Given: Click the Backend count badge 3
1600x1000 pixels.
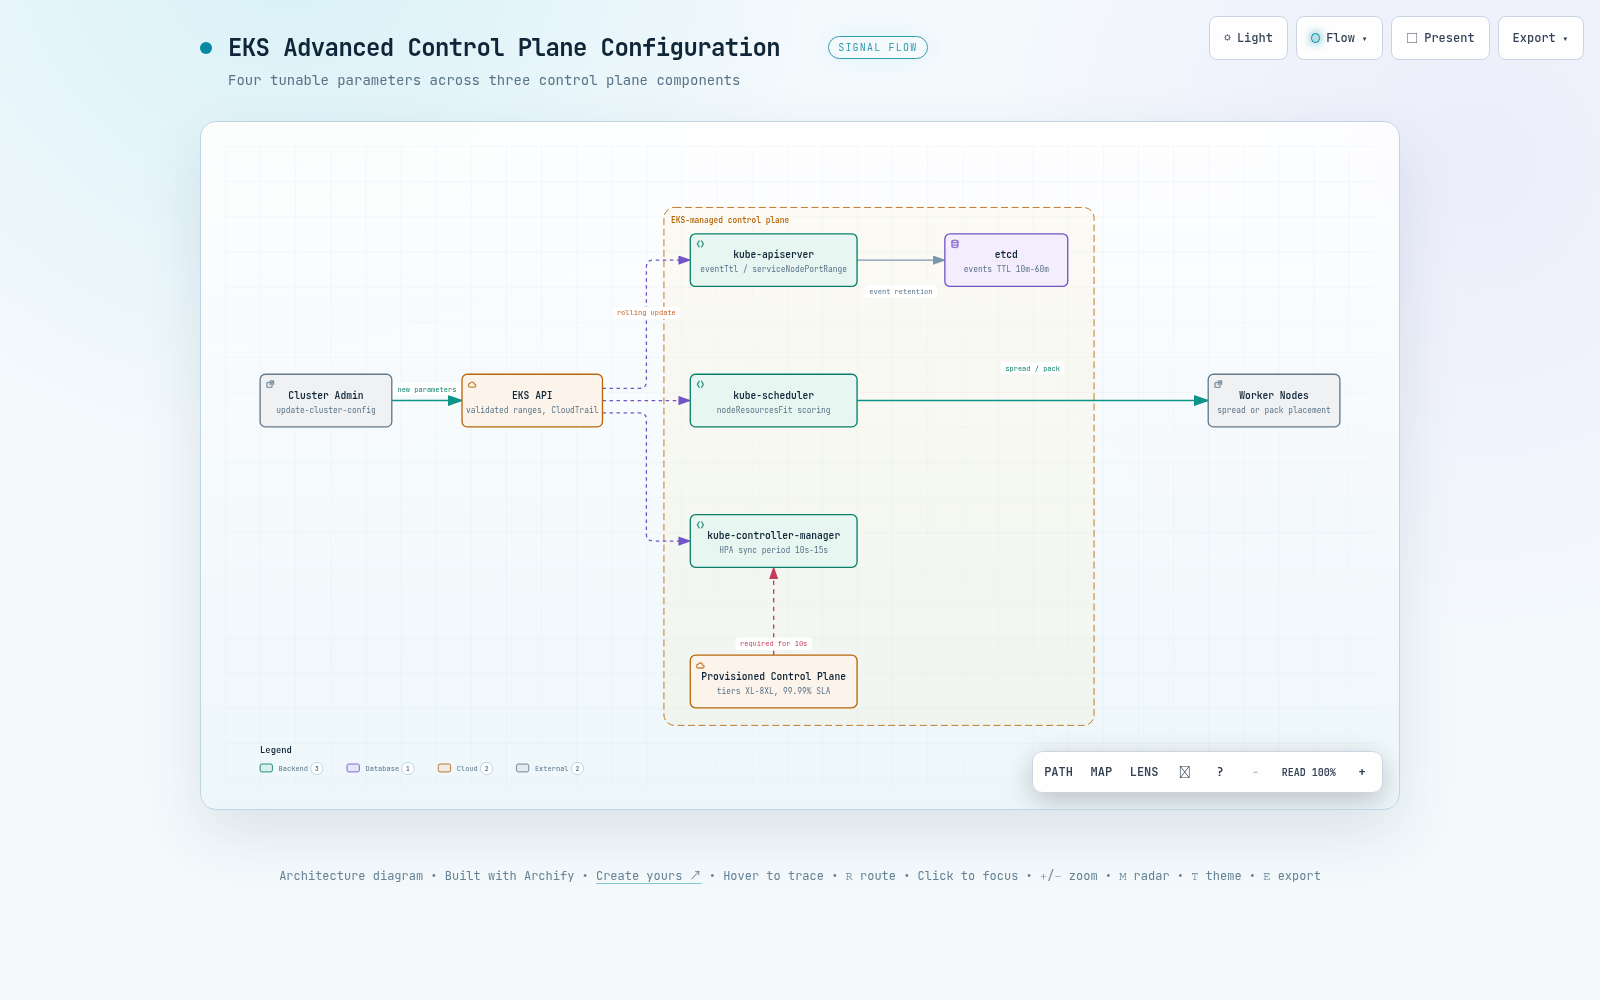Looking at the screenshot, I should [x=317, y=769].
